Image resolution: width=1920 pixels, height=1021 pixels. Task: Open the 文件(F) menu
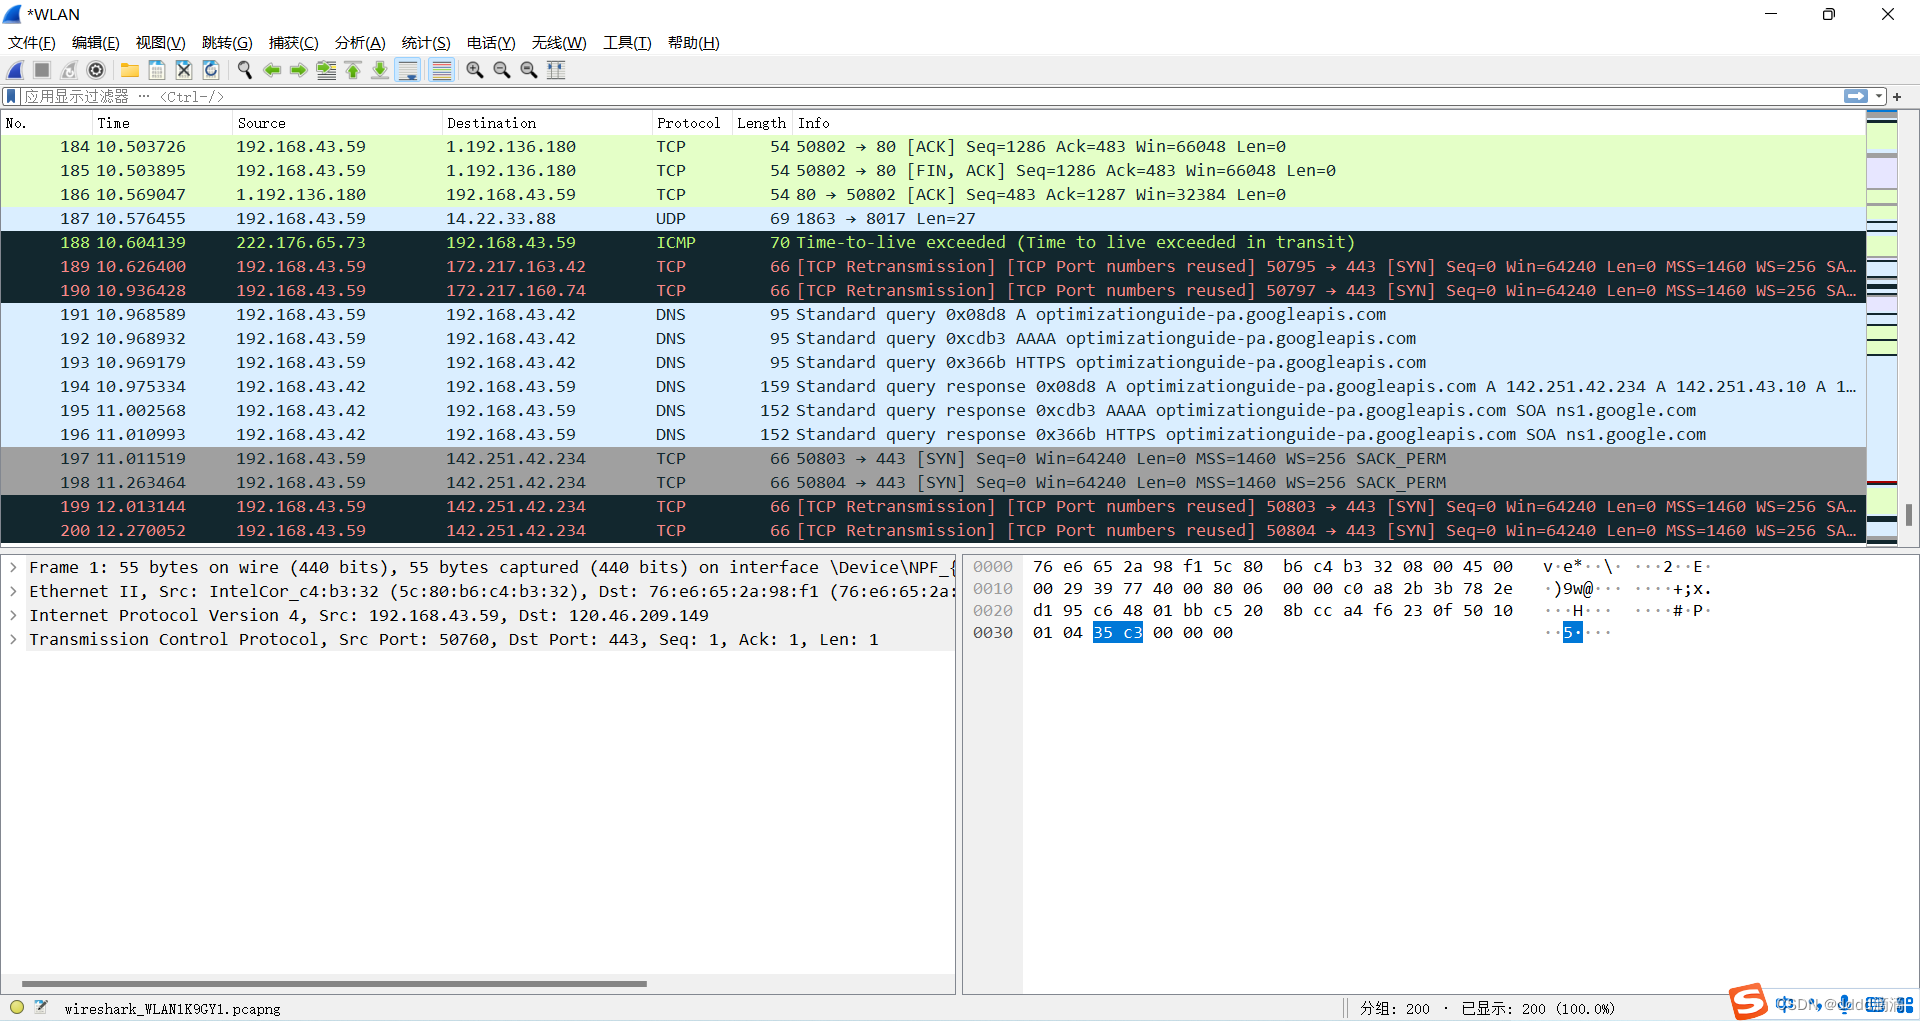(x=32, y=42)
